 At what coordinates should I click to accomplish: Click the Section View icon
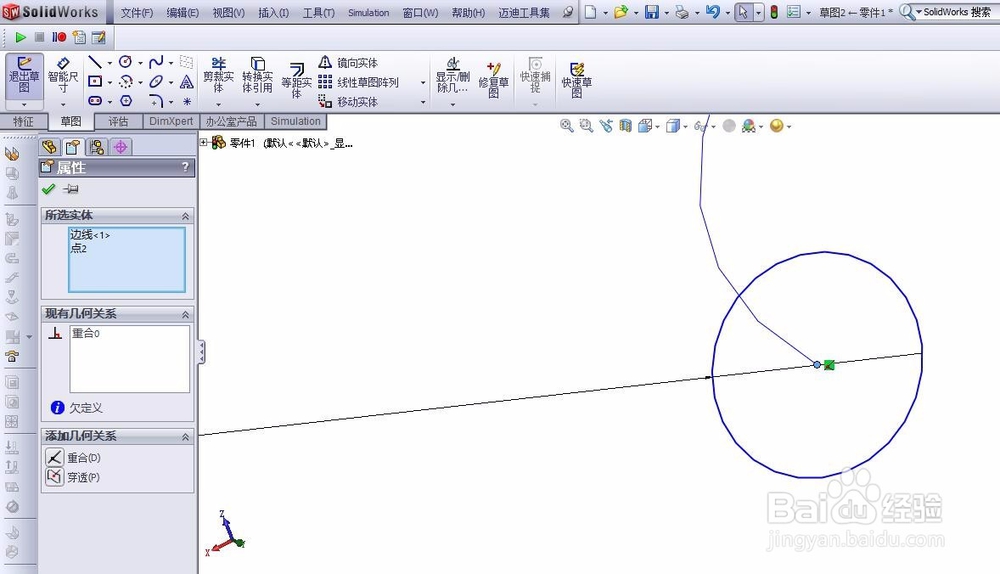click(x=626, y=126)
